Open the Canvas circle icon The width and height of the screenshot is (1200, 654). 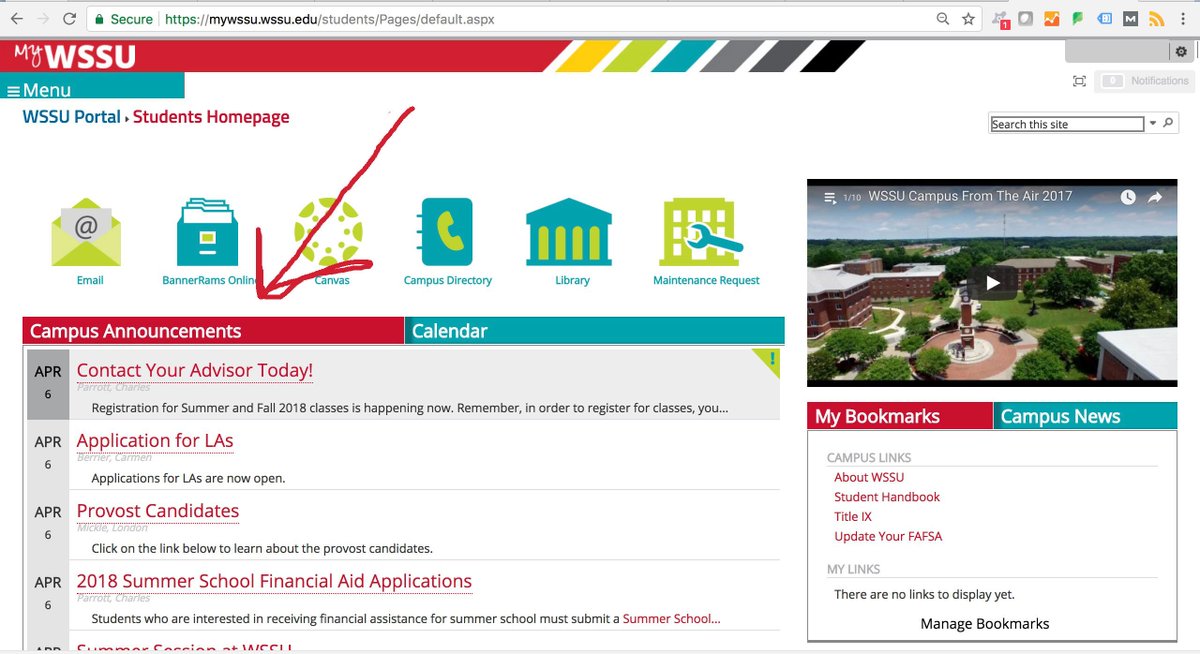pos(328,232)
